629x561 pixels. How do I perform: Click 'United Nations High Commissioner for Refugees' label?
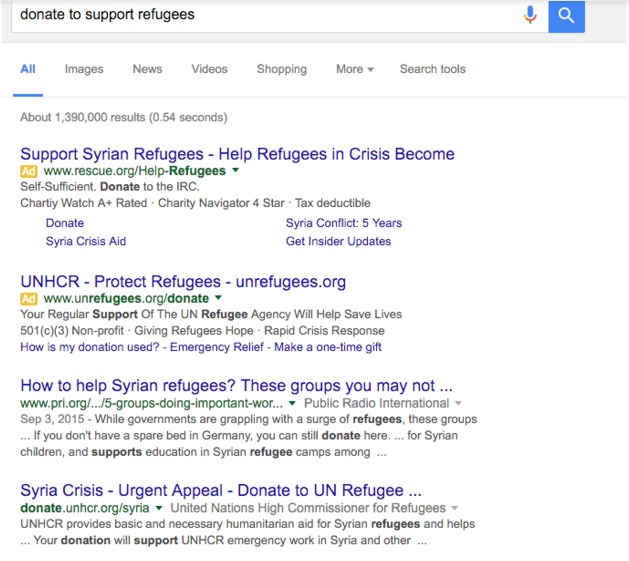coord(308,508)
